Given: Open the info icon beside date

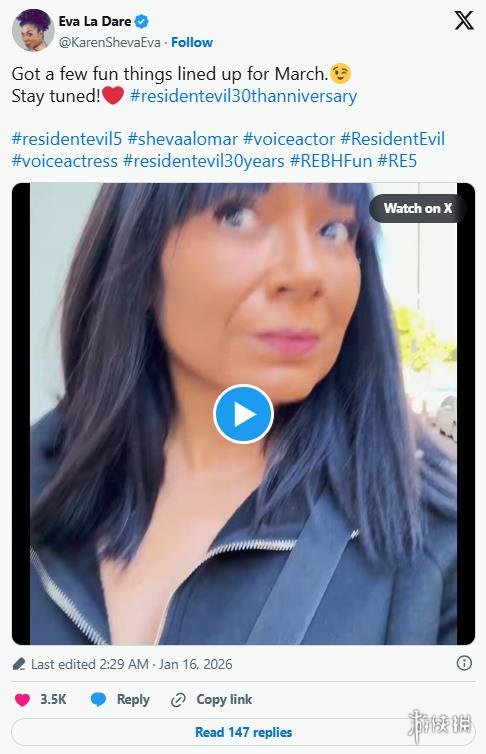Looking at the screenshot, I should (x=464, y=664).
